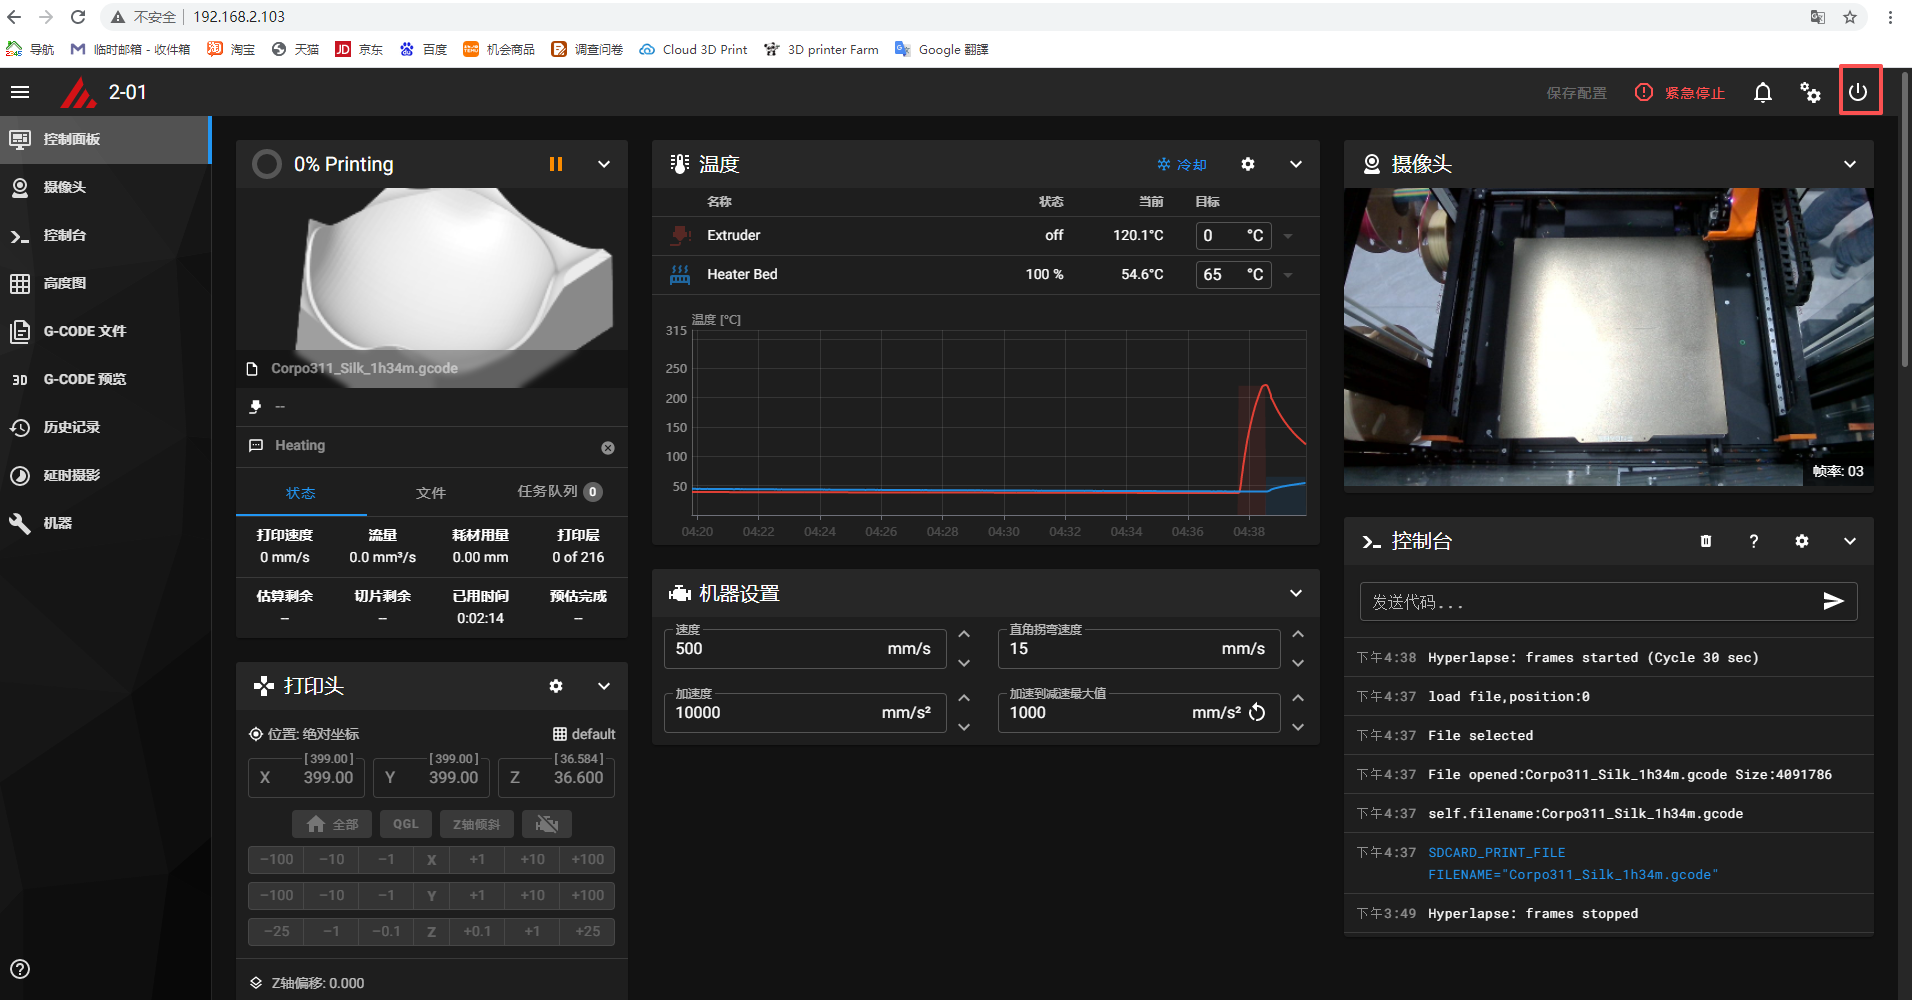Switch to the 文件 tab
Viewport: 1912px width, 1000px height.
point(431,493)
